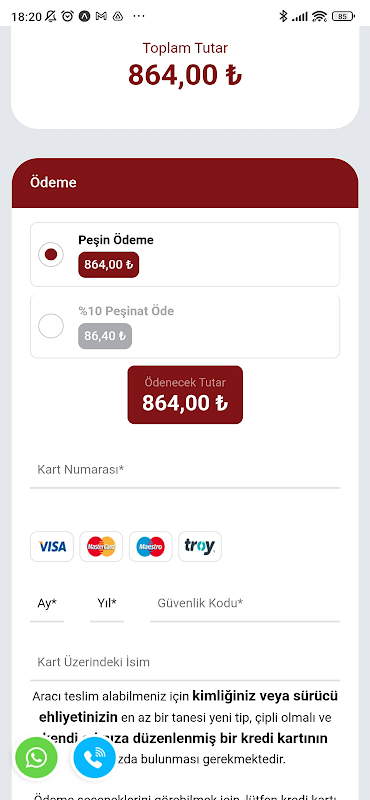
Task: Tap the 864,00 ₺ badge under Peşin Ödeme
Action: 109,265
